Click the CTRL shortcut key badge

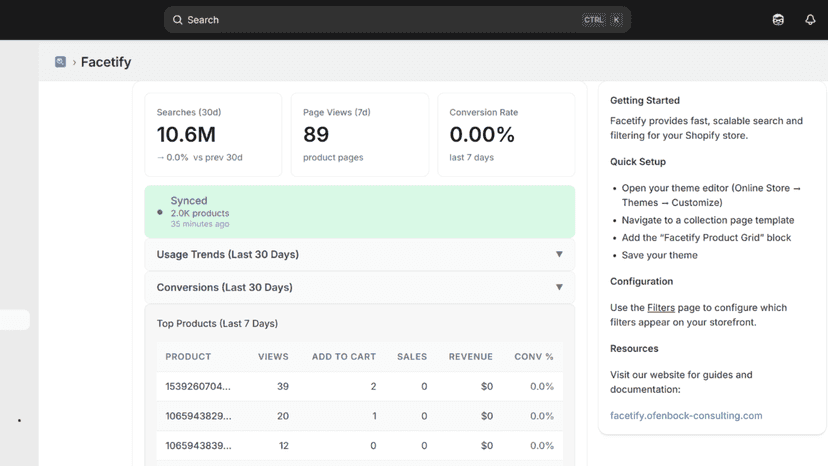(x=593, y=20)
